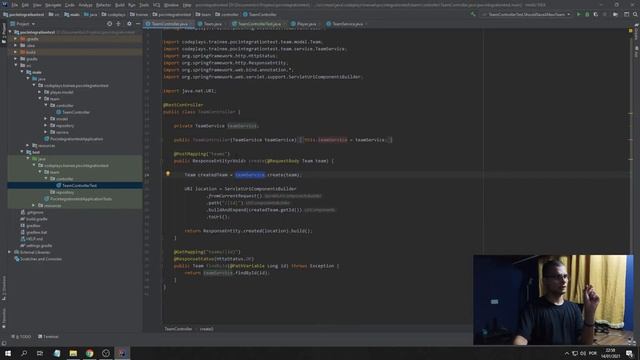
Task: Open the File menu
Action: click(14, 5)
